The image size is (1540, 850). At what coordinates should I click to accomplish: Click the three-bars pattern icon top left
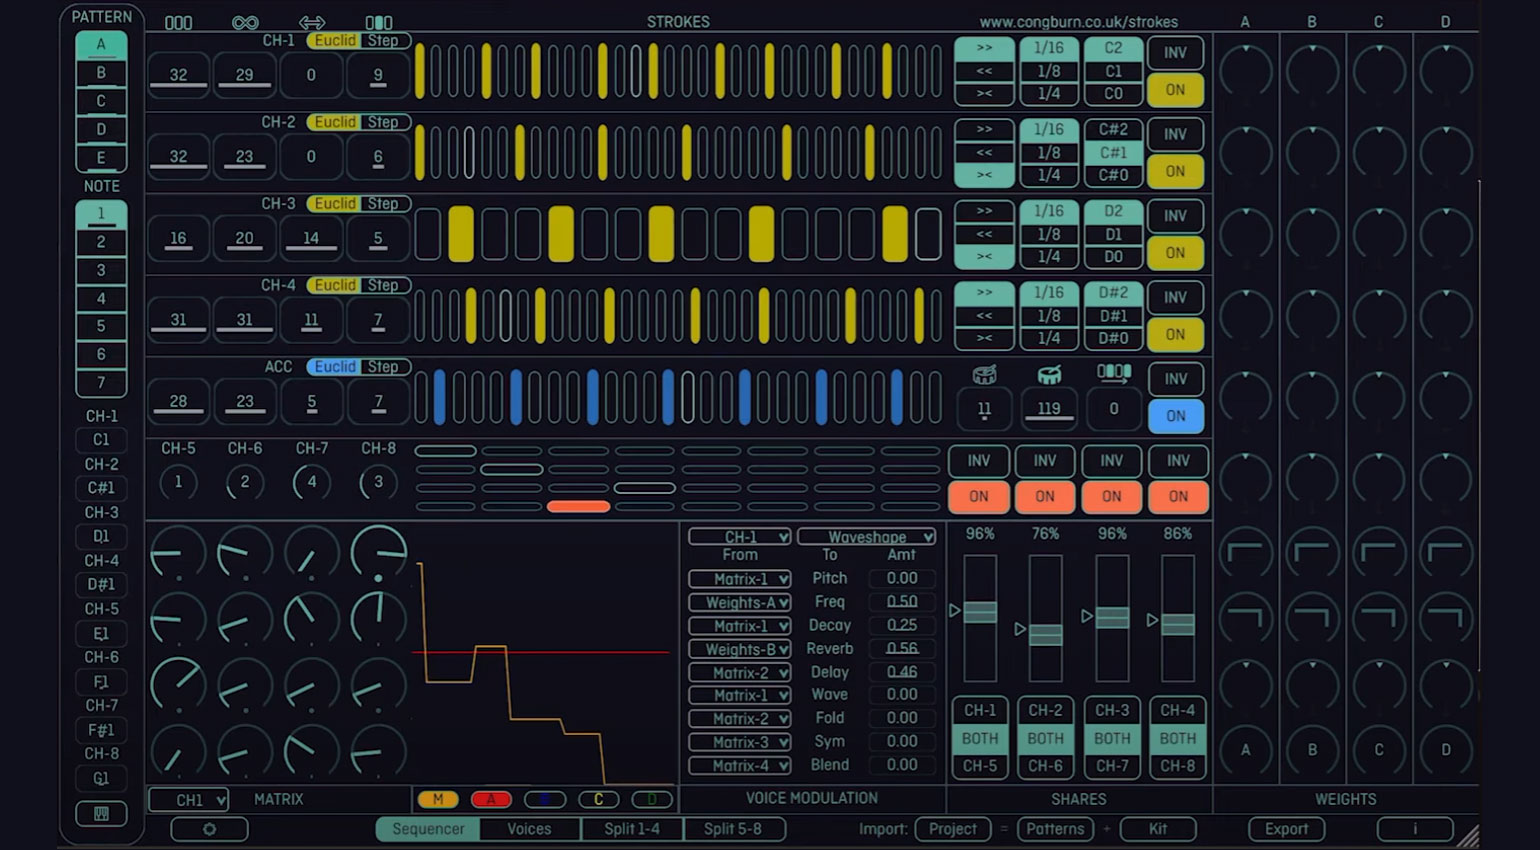(x=178, y=20)
